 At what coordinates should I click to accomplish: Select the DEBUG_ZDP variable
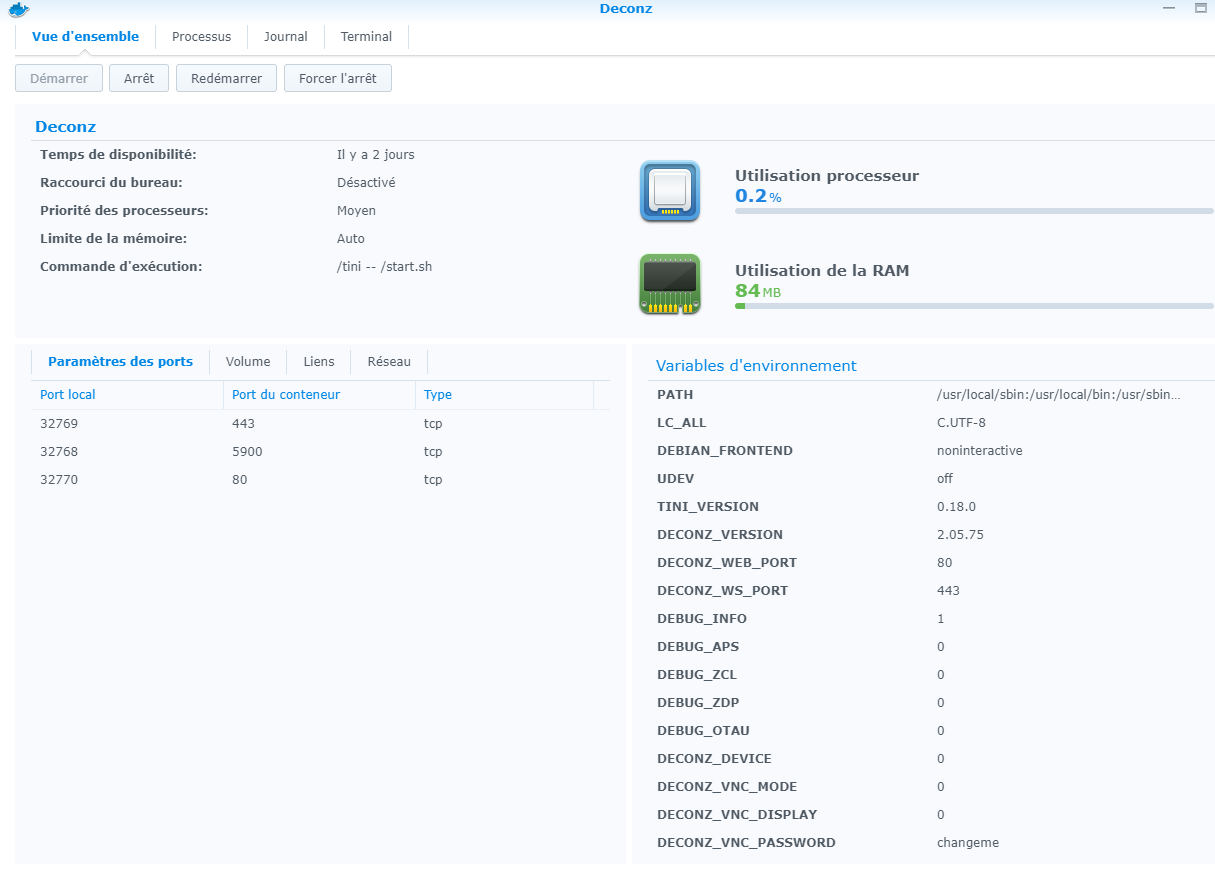pyautogui.click(x=698, y=703)
